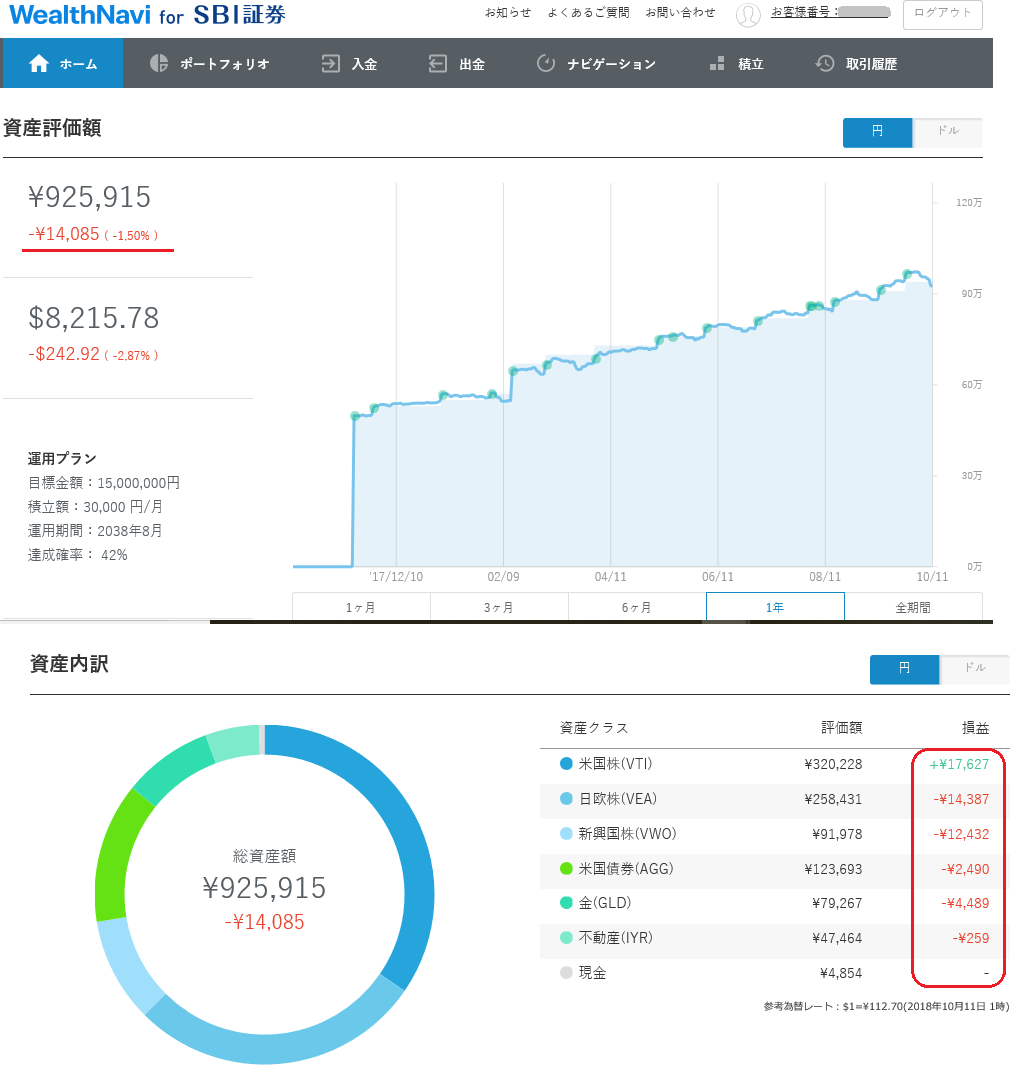The width and height of the screenshot is (1023, 1077).
Task: Open the 積立 menu item
Action: point(736,63)
